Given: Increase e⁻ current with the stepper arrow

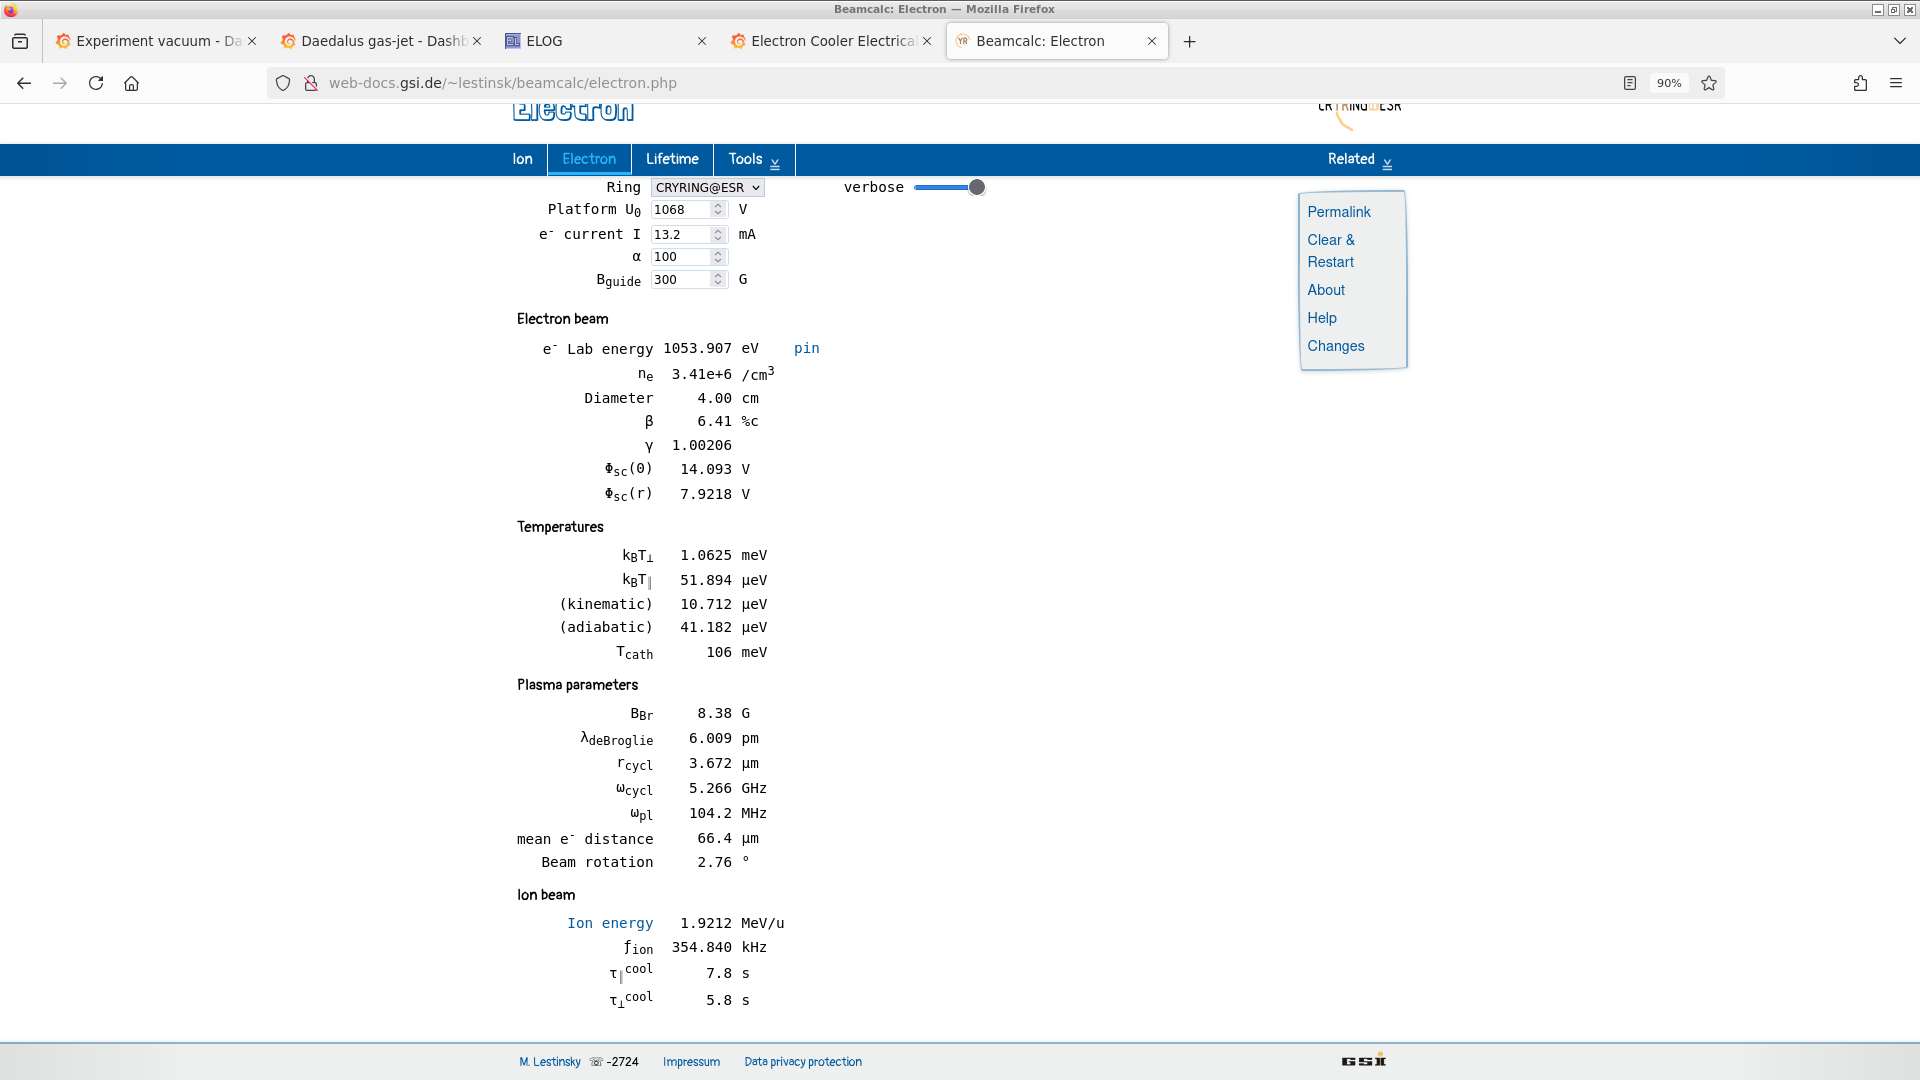Looking at the screenshot, I should pos(719,230).
